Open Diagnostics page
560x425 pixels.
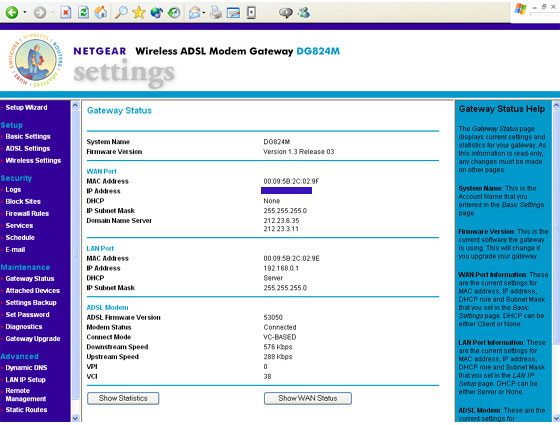click(24, 327)
